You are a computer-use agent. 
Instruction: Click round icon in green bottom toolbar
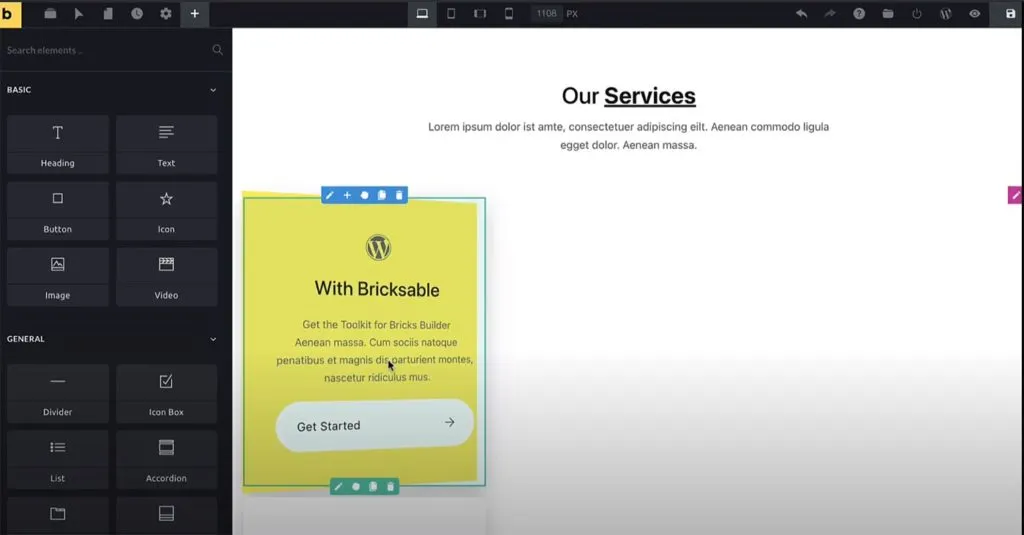[356, 487]
